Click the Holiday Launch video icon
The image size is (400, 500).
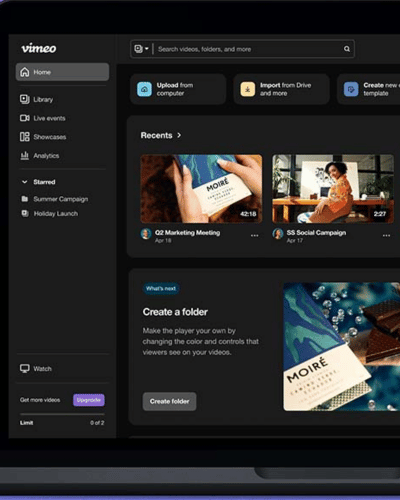pyautogui.click(x=25, y=213)
